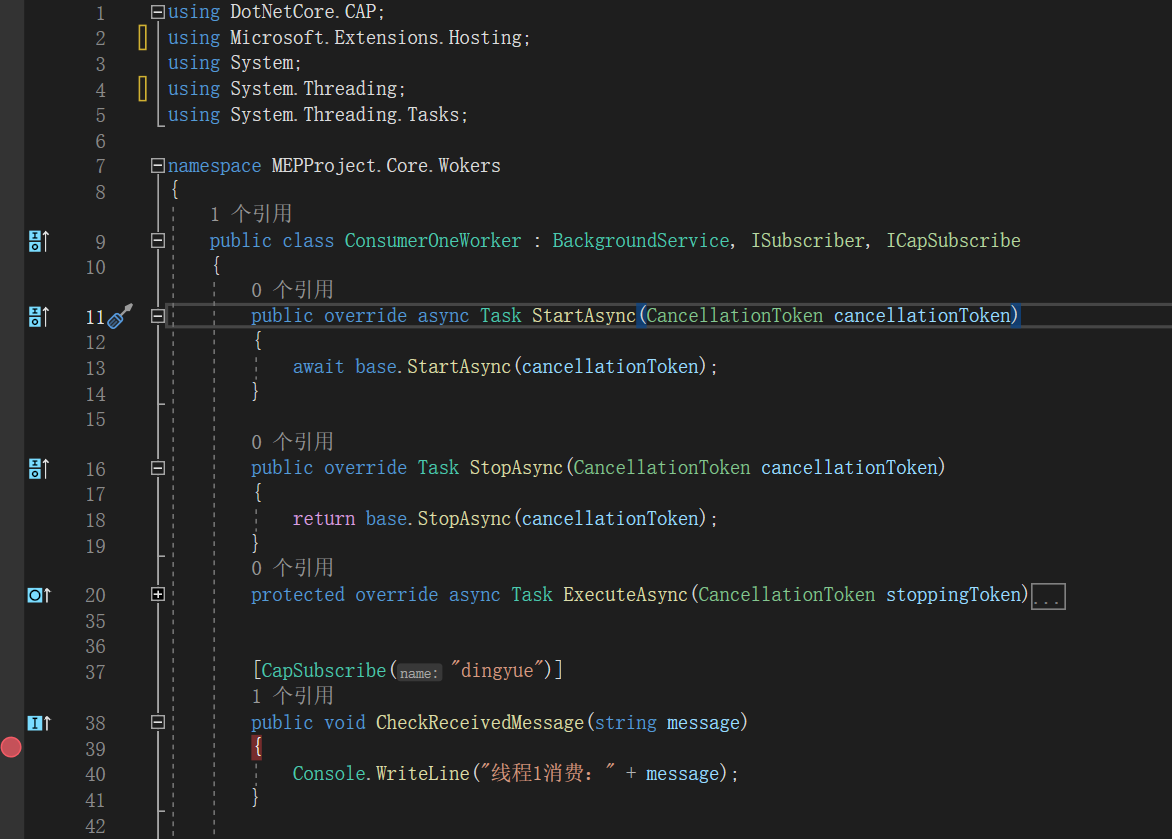Collapse the StopAsync method
This screenshot has width=1172, height=839.
click(156, 468)
